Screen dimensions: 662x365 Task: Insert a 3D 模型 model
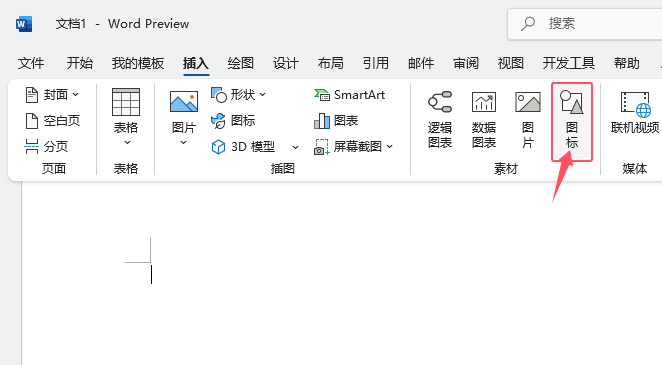click(244, 147)
